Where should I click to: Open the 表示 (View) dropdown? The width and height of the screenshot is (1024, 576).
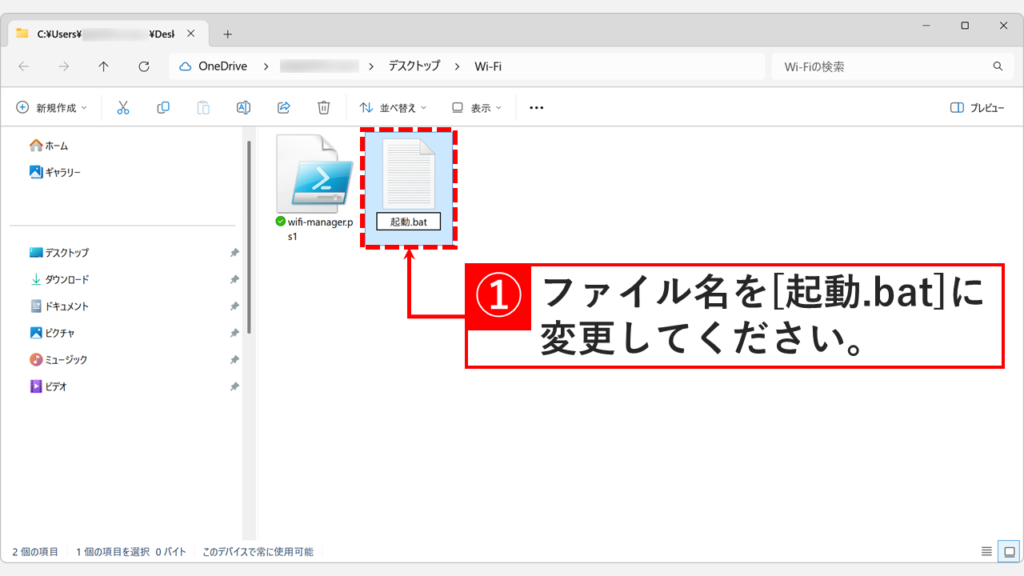click(x=474, y=107)
